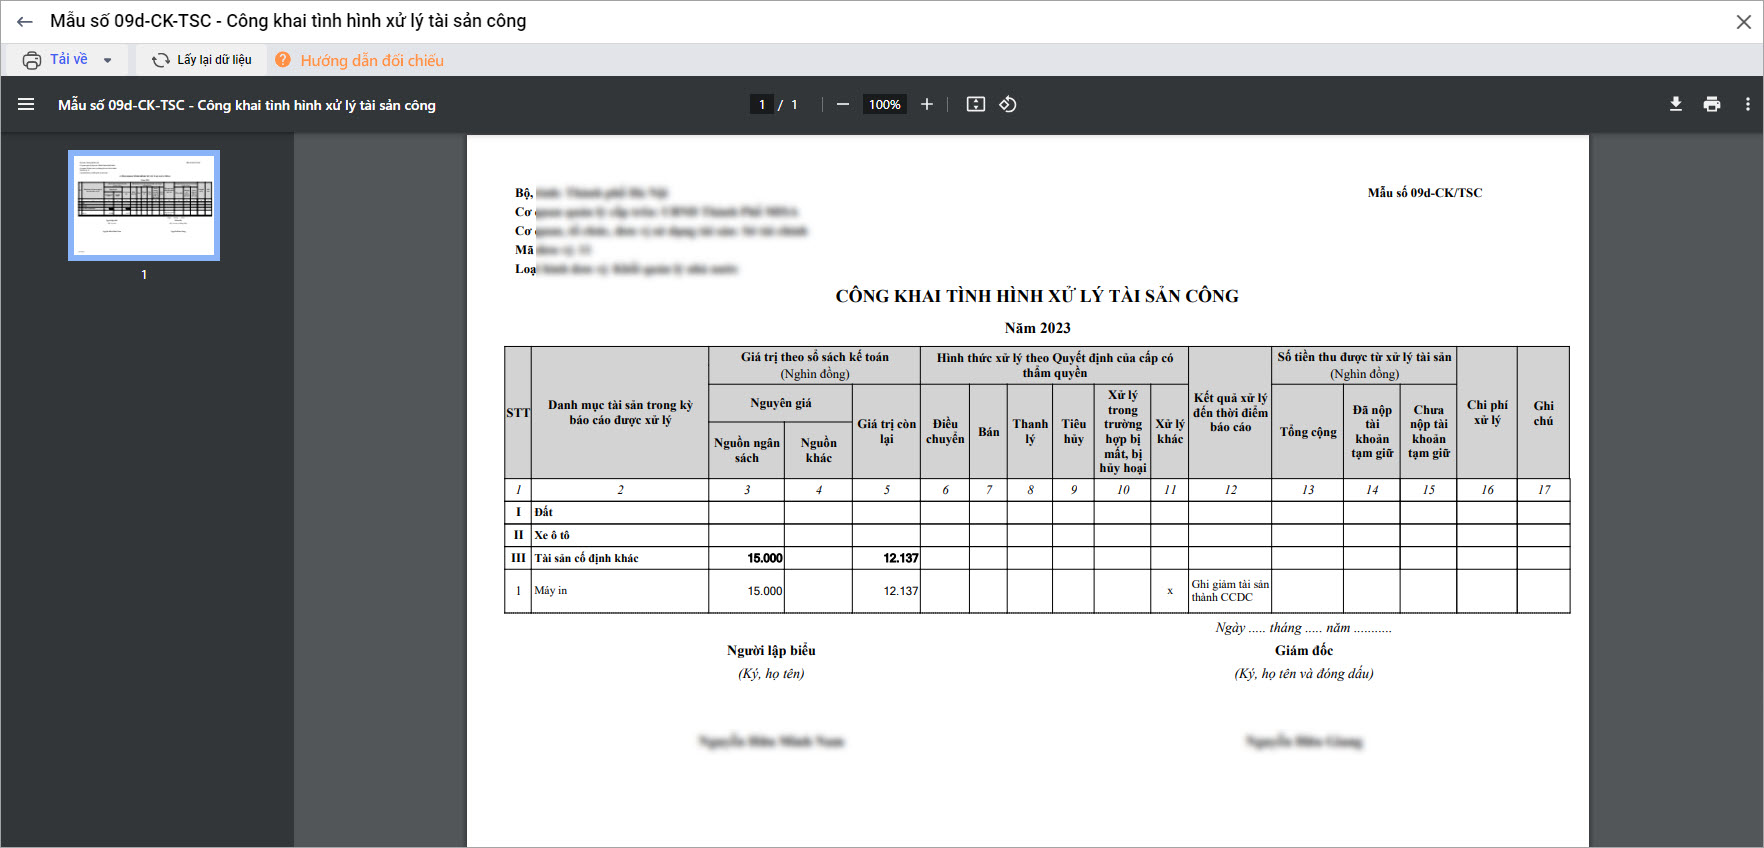Click the Lấy lại dữ liệu refresh icon
The width and height of the screenshot is (1764, 848).
click(160, 60)
